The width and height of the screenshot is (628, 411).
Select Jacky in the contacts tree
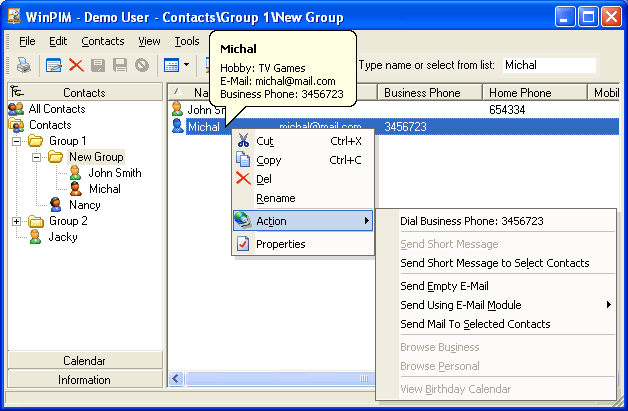pyautogui.click(x=63, y=237)
